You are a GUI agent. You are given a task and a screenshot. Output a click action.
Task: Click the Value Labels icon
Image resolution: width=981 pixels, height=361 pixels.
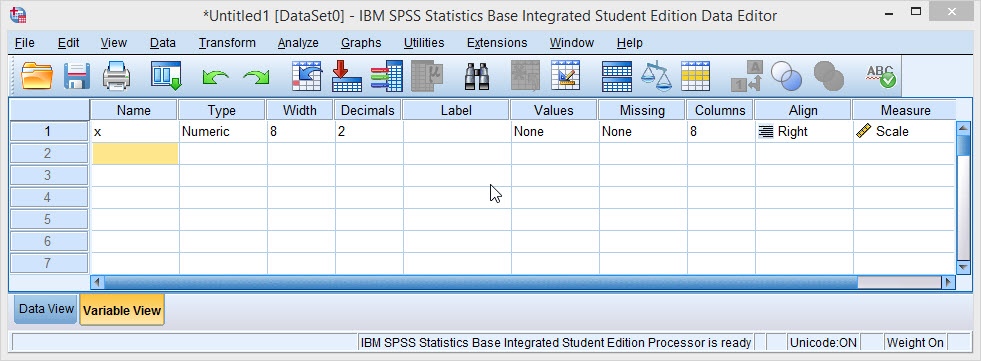tap(747, 76)
